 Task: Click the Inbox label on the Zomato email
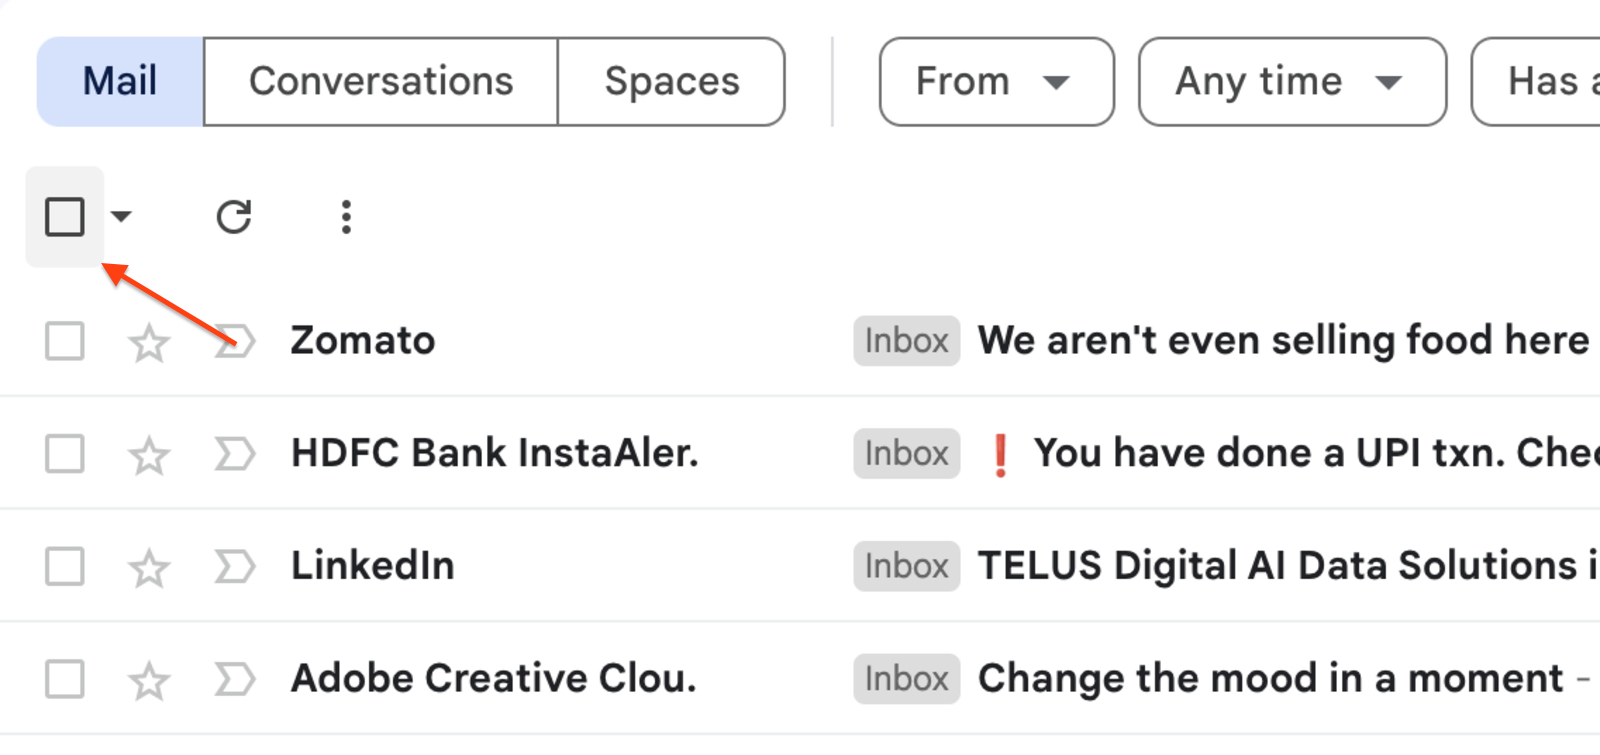click(905, 341)
